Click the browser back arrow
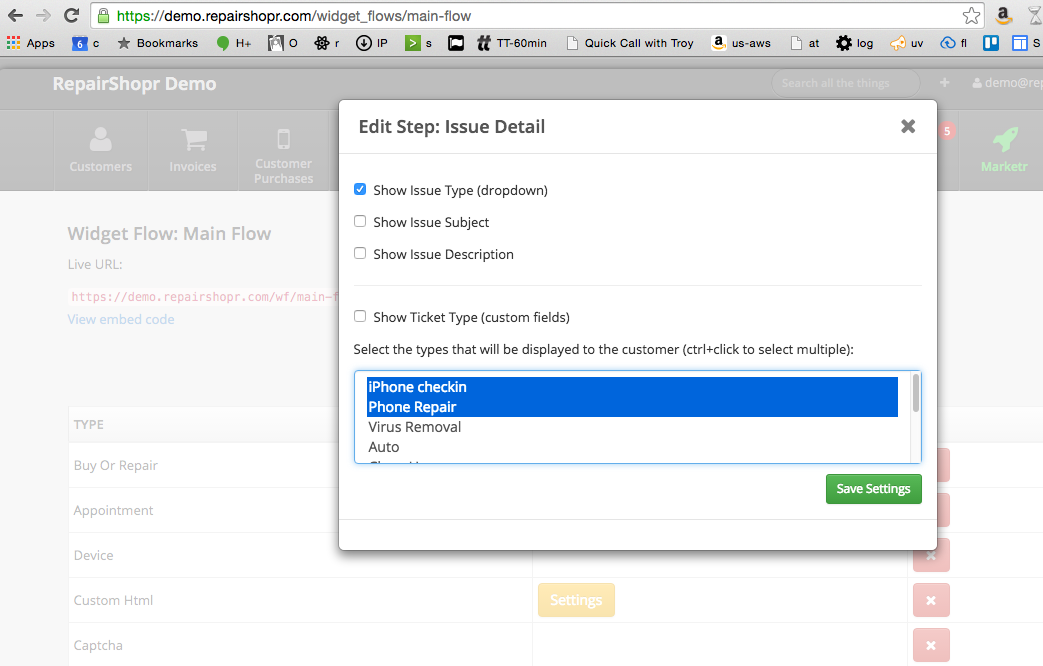1043x666 pixels. (15, 16)
